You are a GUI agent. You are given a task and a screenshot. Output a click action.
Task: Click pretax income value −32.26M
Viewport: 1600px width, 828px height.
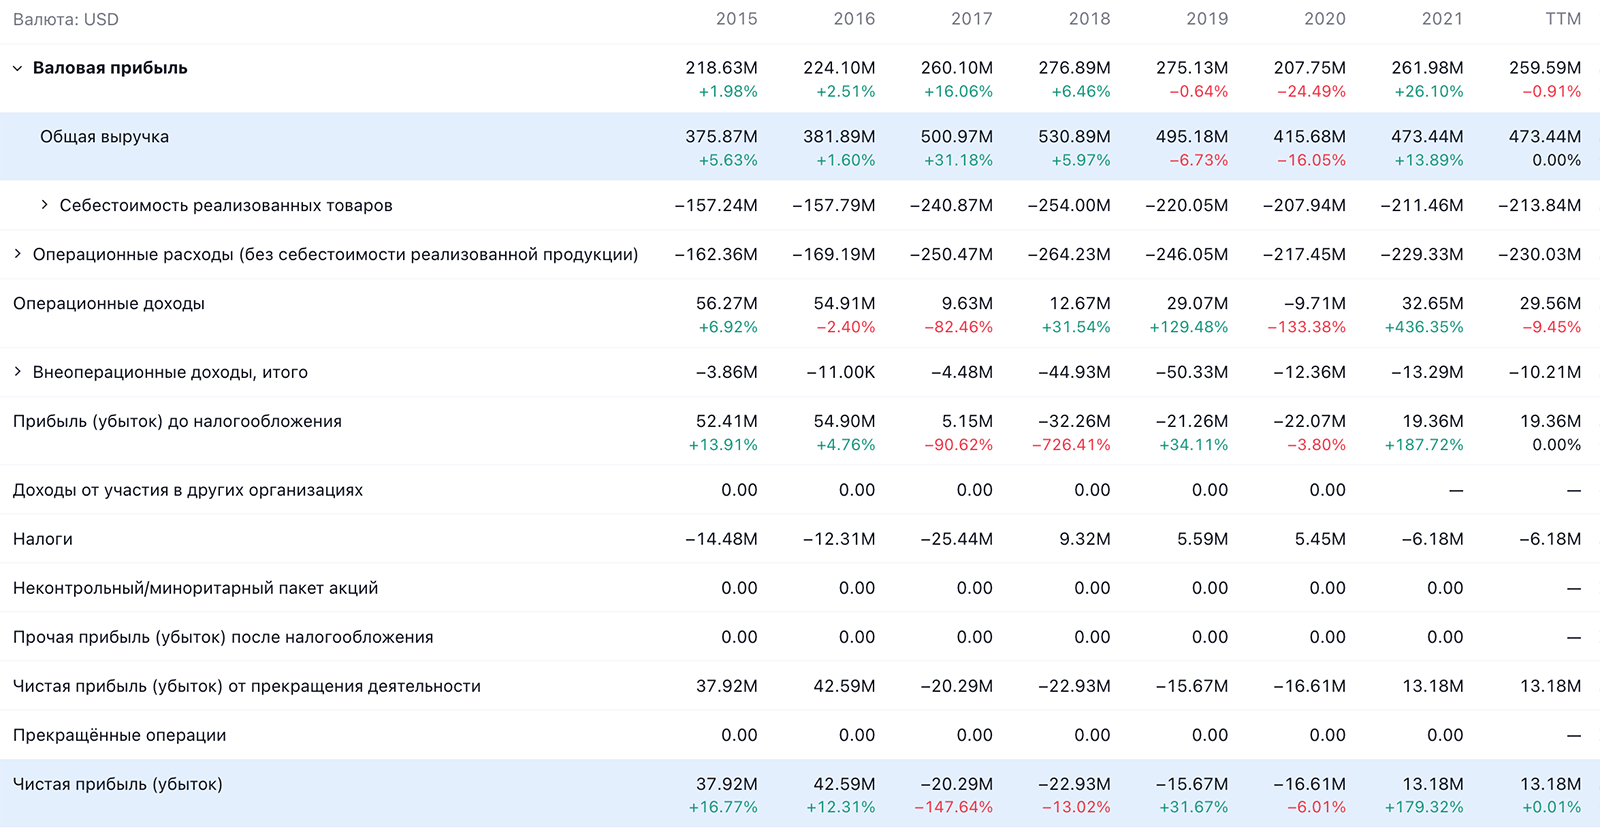click(1074, 421)
